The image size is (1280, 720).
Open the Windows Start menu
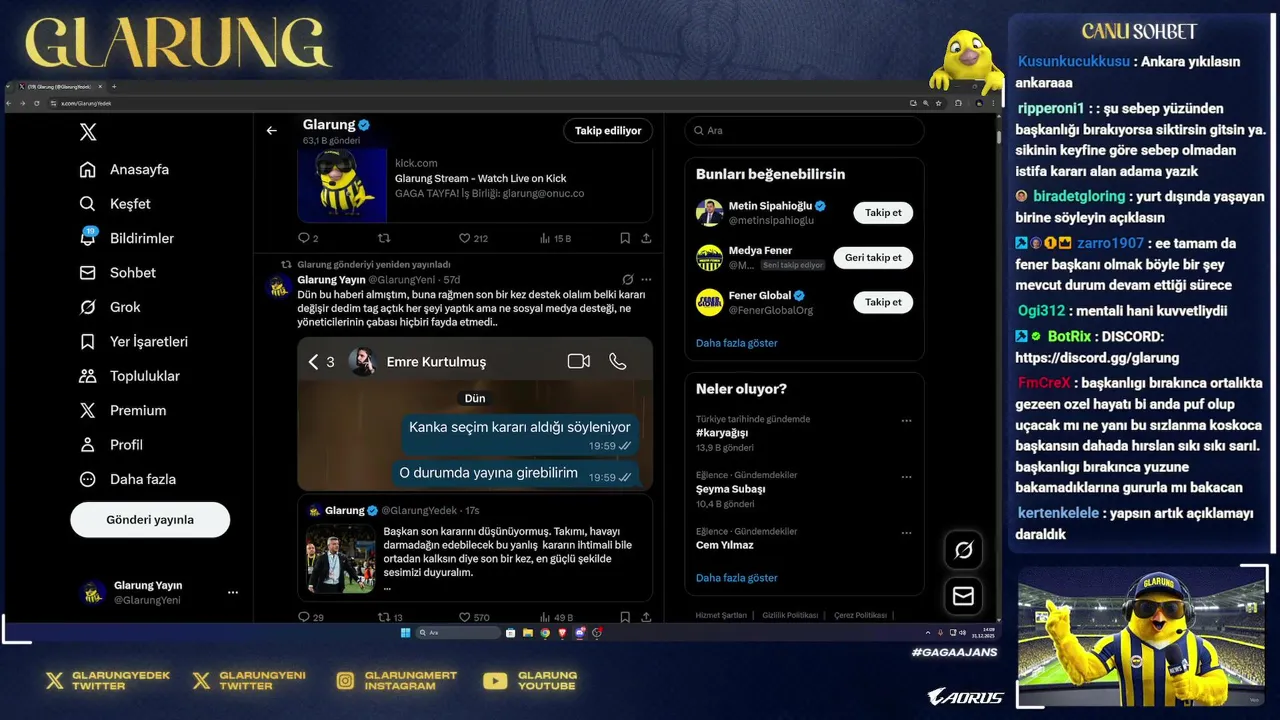405,633
